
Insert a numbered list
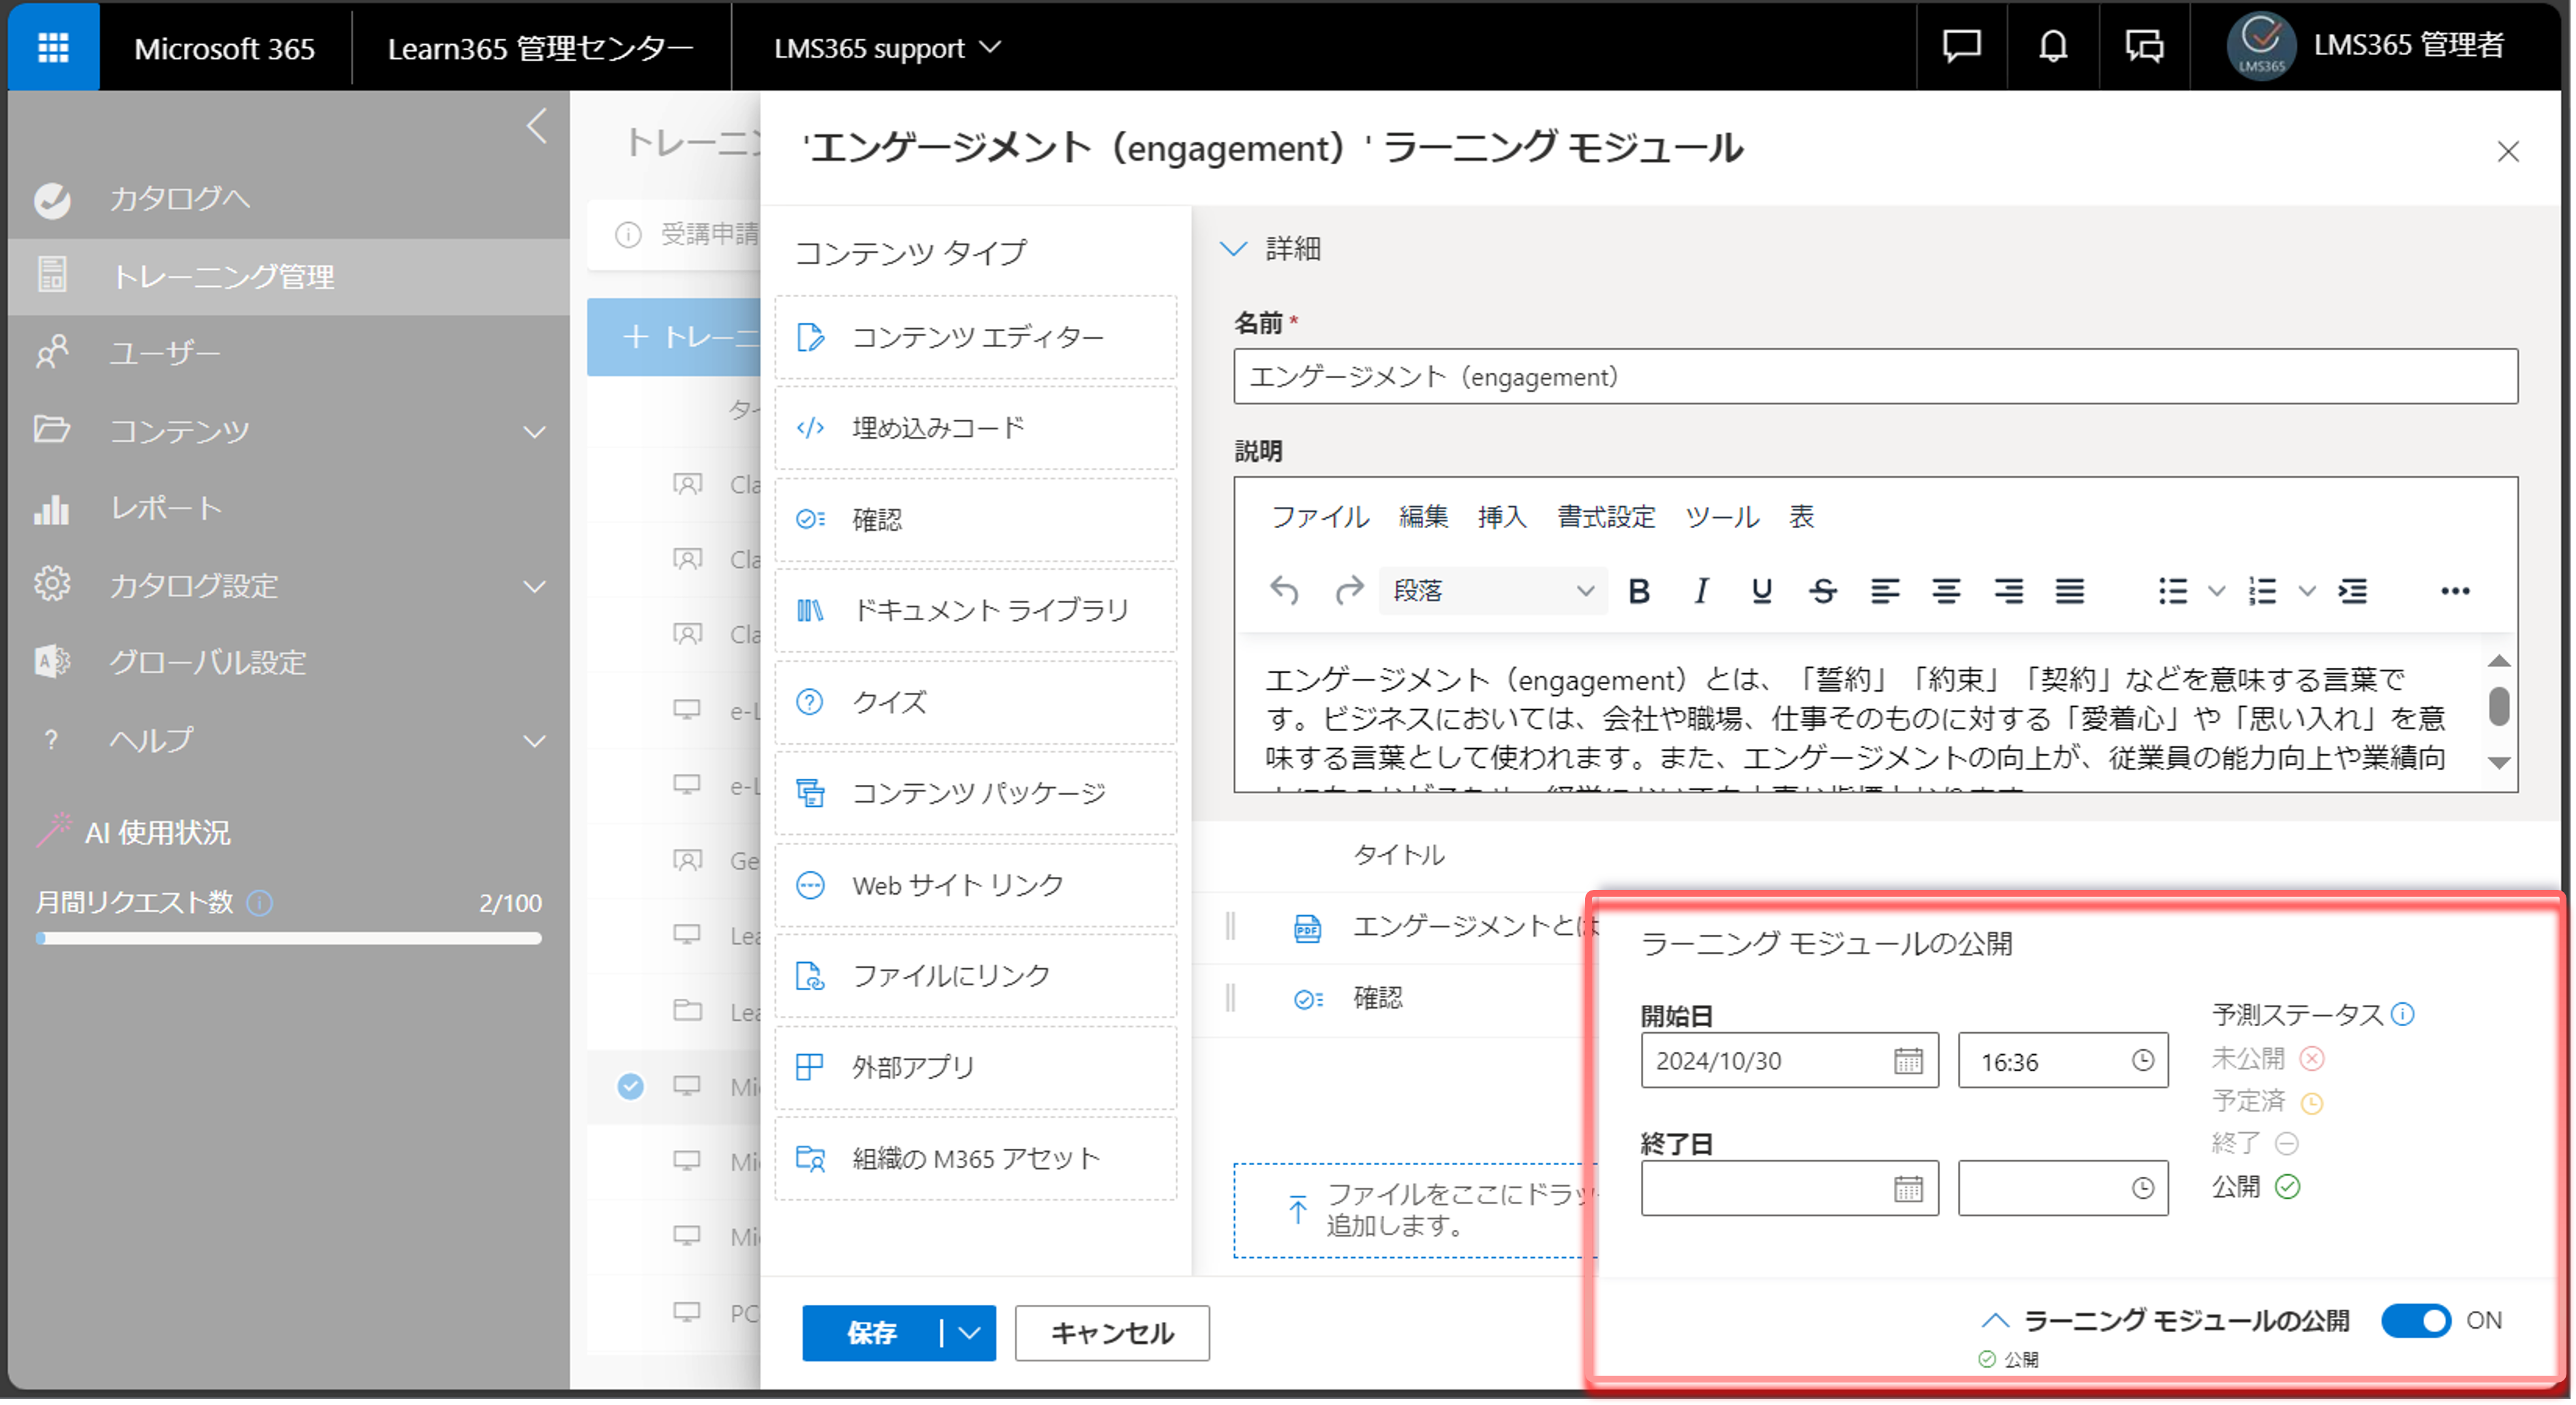(x=2262, y=592)
